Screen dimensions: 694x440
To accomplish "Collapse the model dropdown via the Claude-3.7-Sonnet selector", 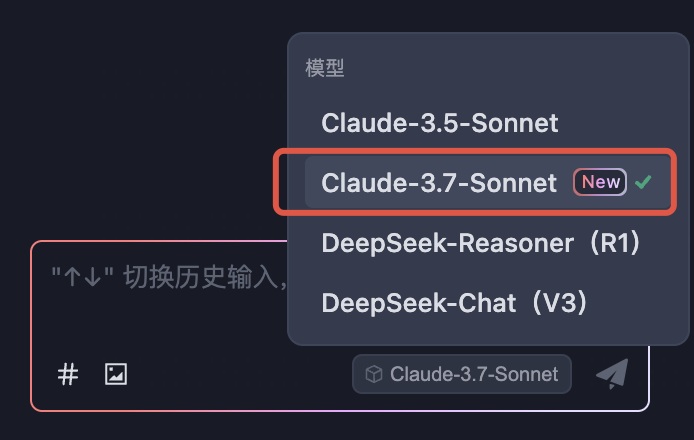I will [x=461, y=374].
